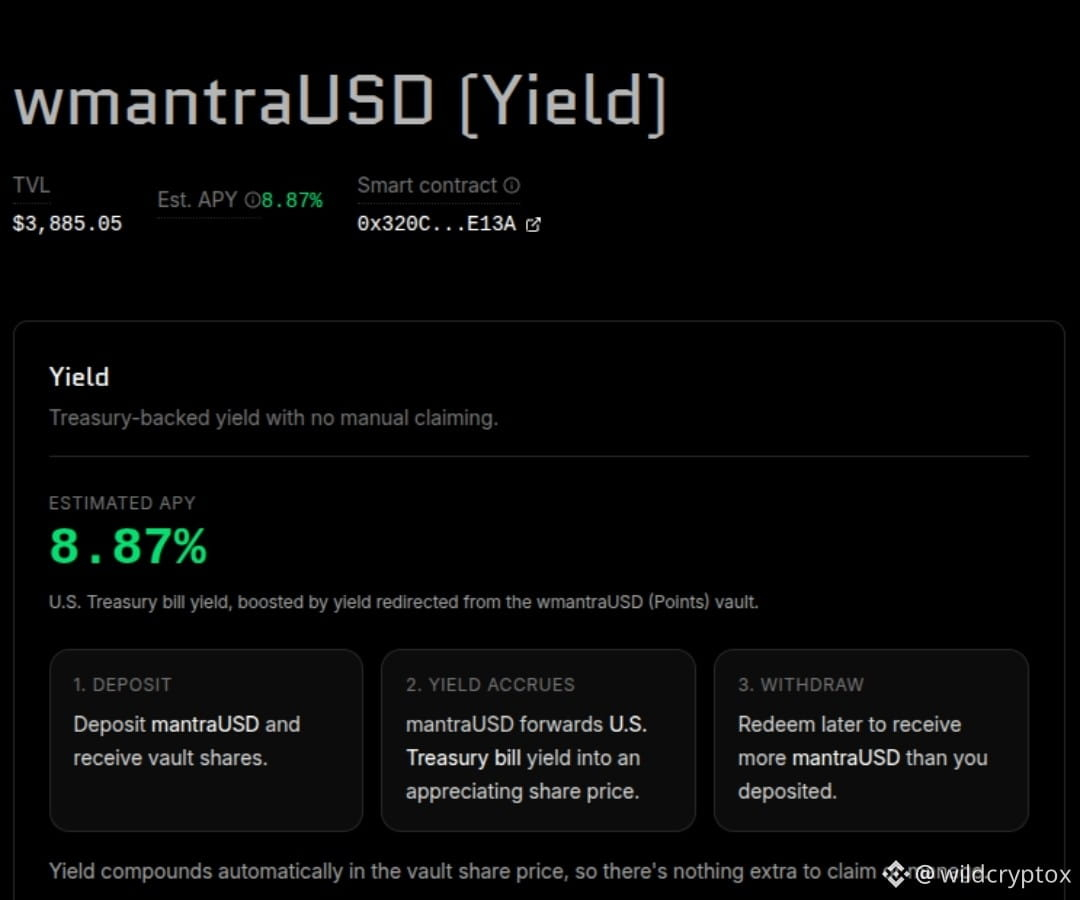Click the Est. APY info icon

click(x=253, y=200)
